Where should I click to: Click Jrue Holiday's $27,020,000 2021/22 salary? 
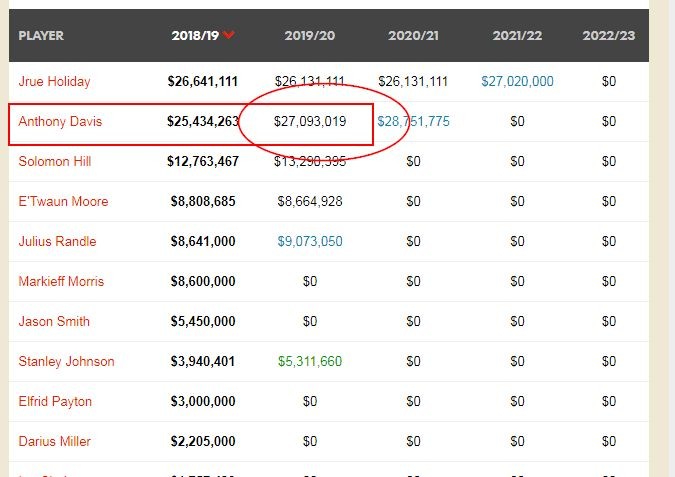[x=517, y=81]
